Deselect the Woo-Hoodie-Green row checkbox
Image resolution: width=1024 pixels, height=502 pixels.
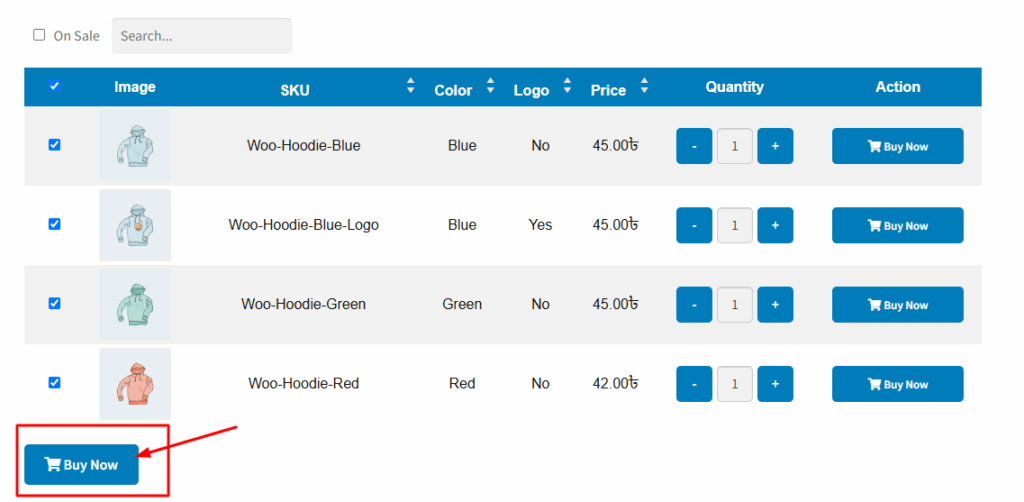[54, 304]
